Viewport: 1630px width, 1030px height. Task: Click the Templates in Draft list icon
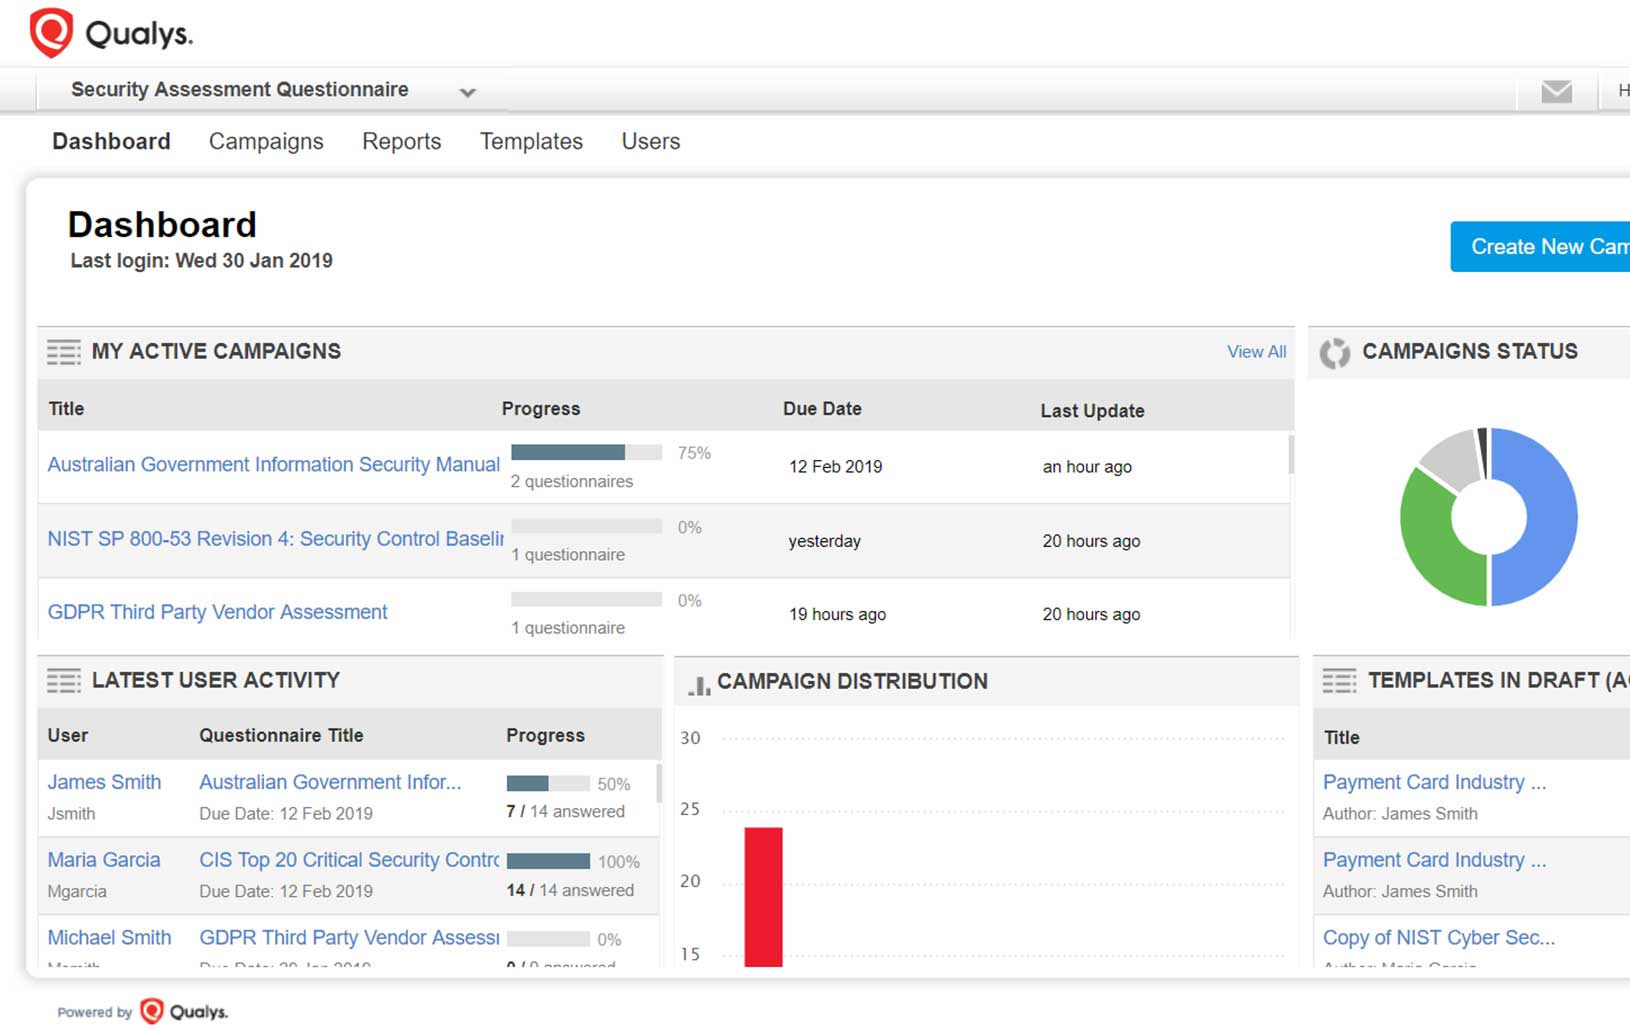(x=1339, y=681)
